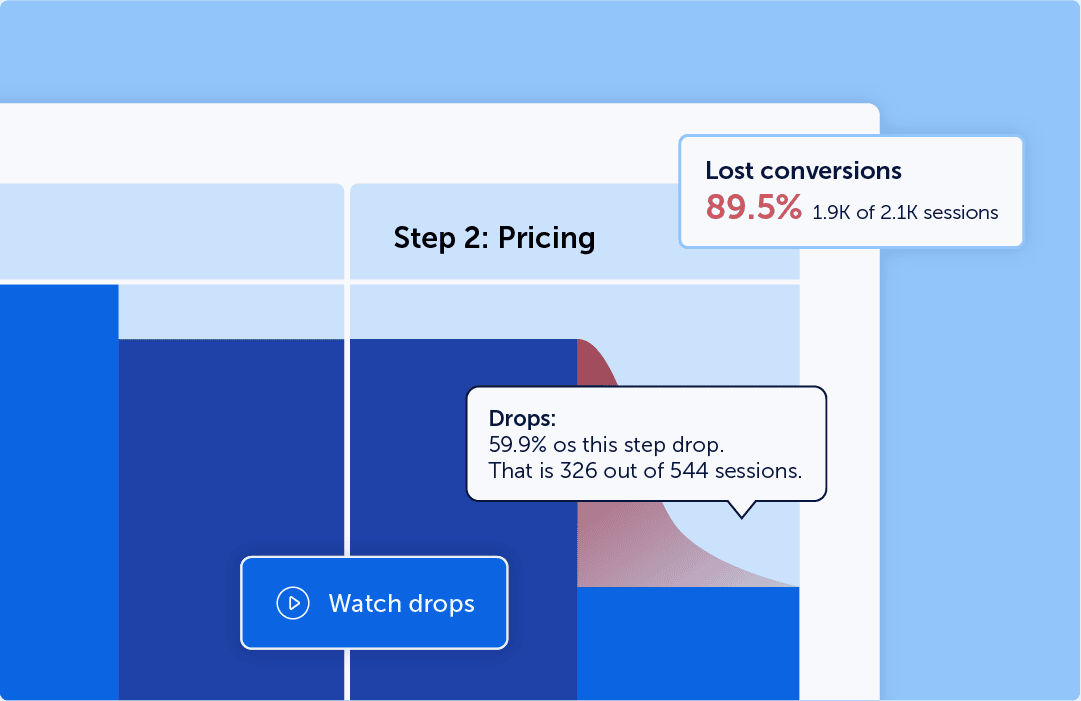Click the tooltip's downward pointer arrow
Image resolution: width=1081 pixels, height=701 pixels.
[x=742, y=510]
